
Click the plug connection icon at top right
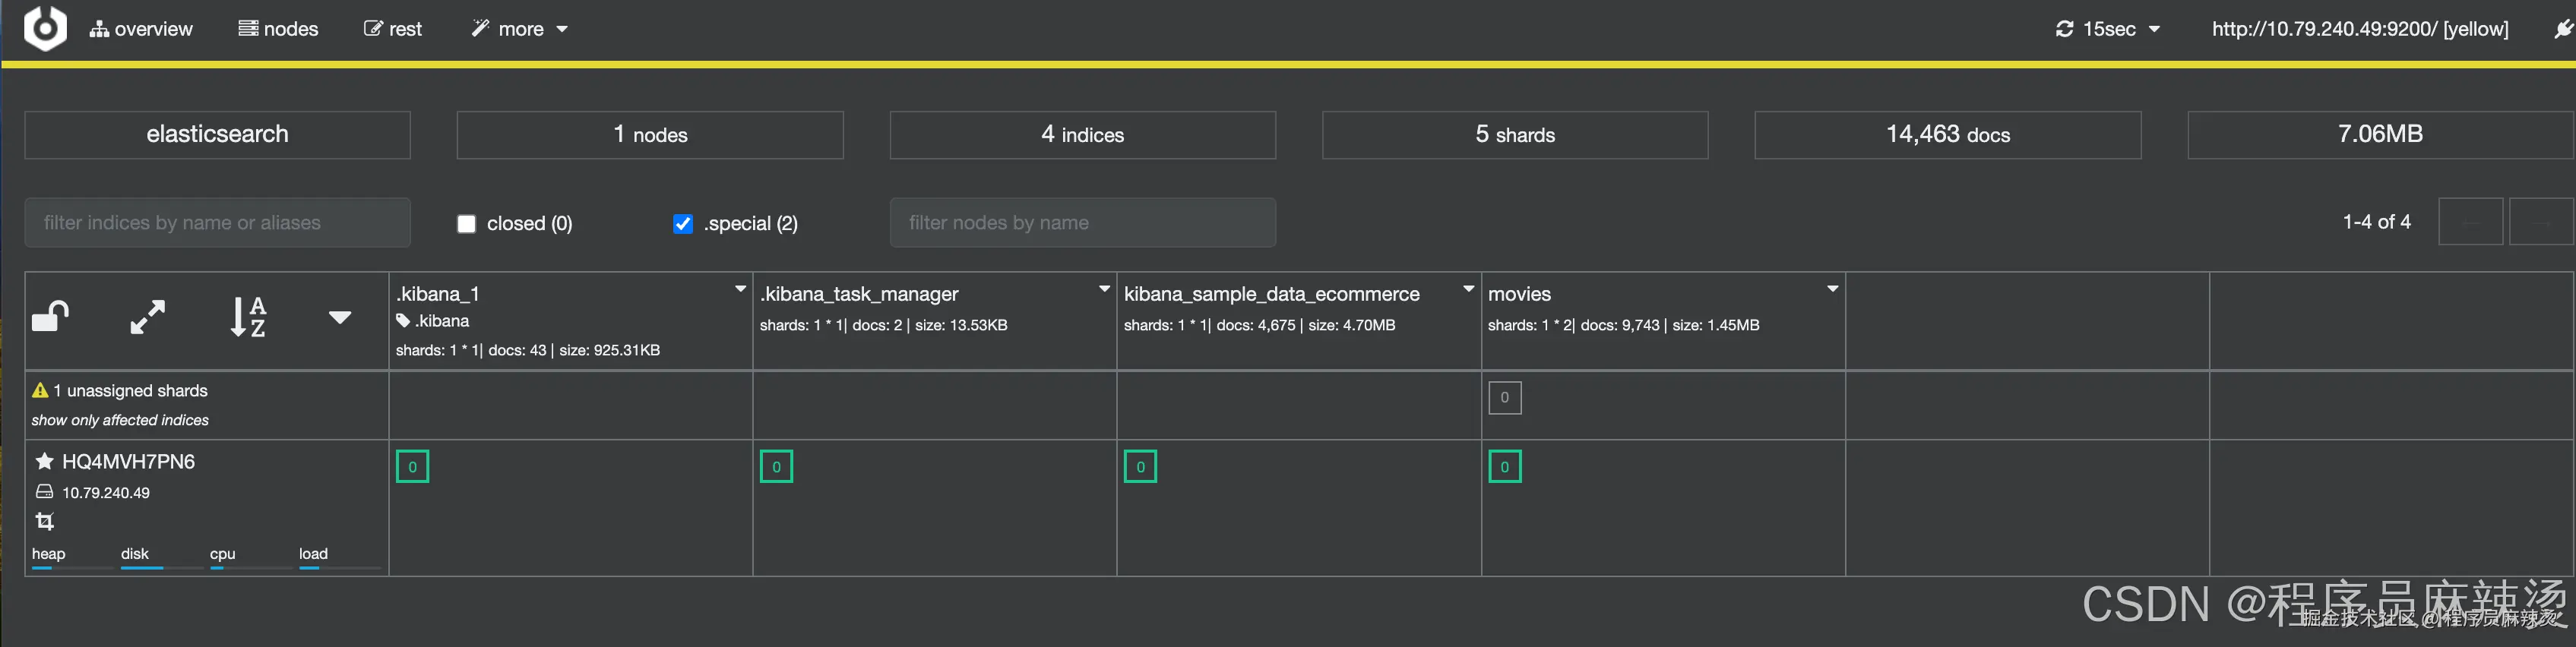[x=2563, y=29]
